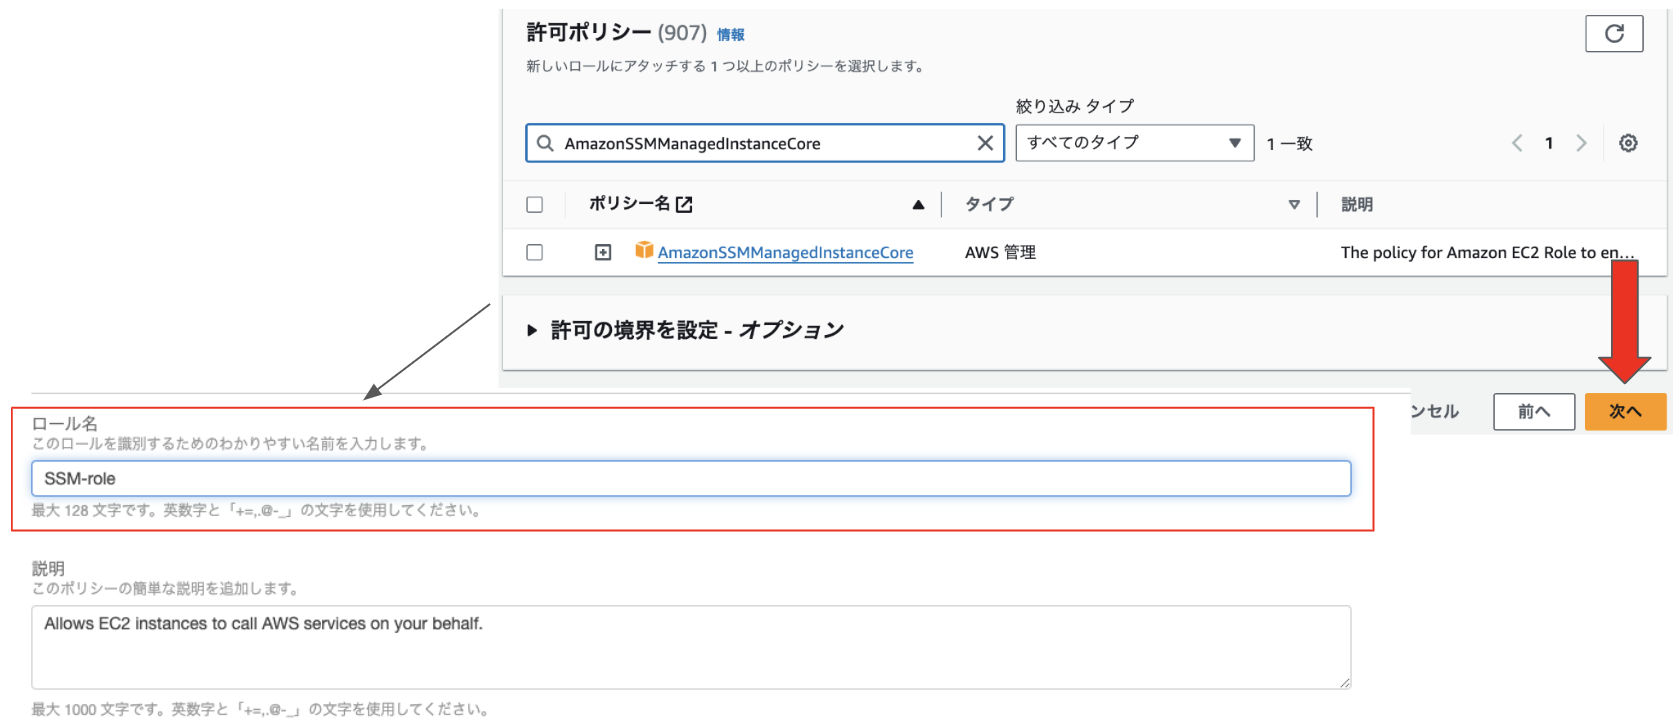Click the orange policy cube icon
This screenshot has width=1673, height=721.
[644, 251]
